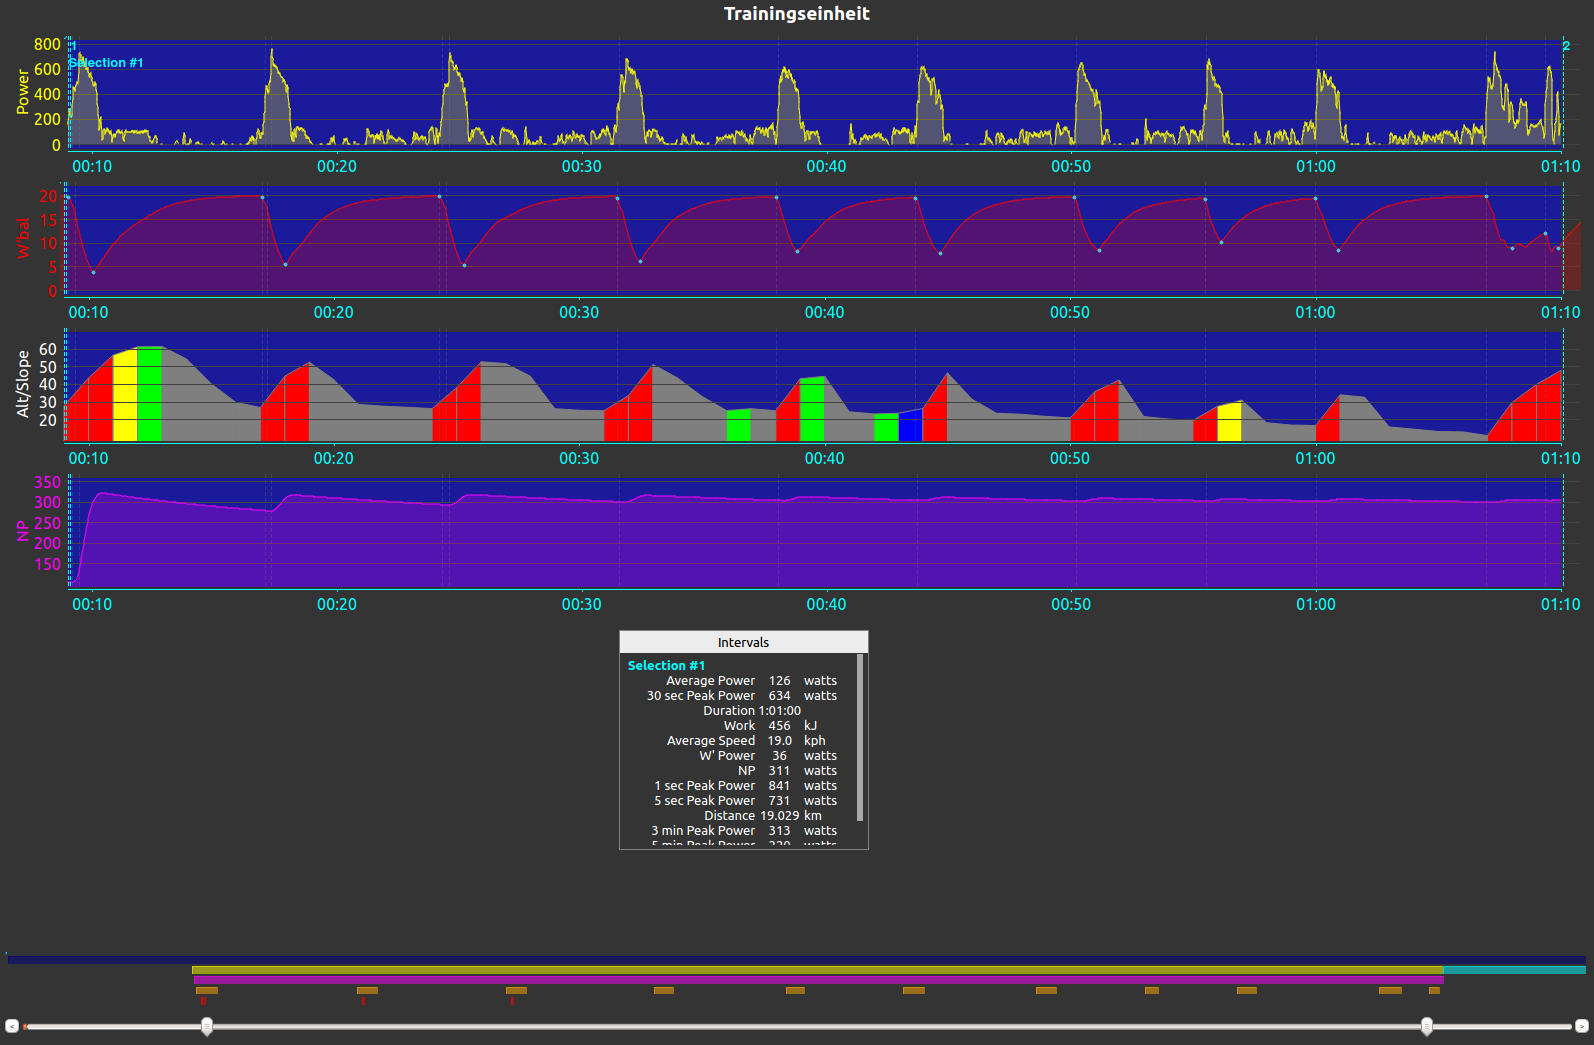
Task: Click the teal bar segment at the right end
Action: pos(1514,970)
